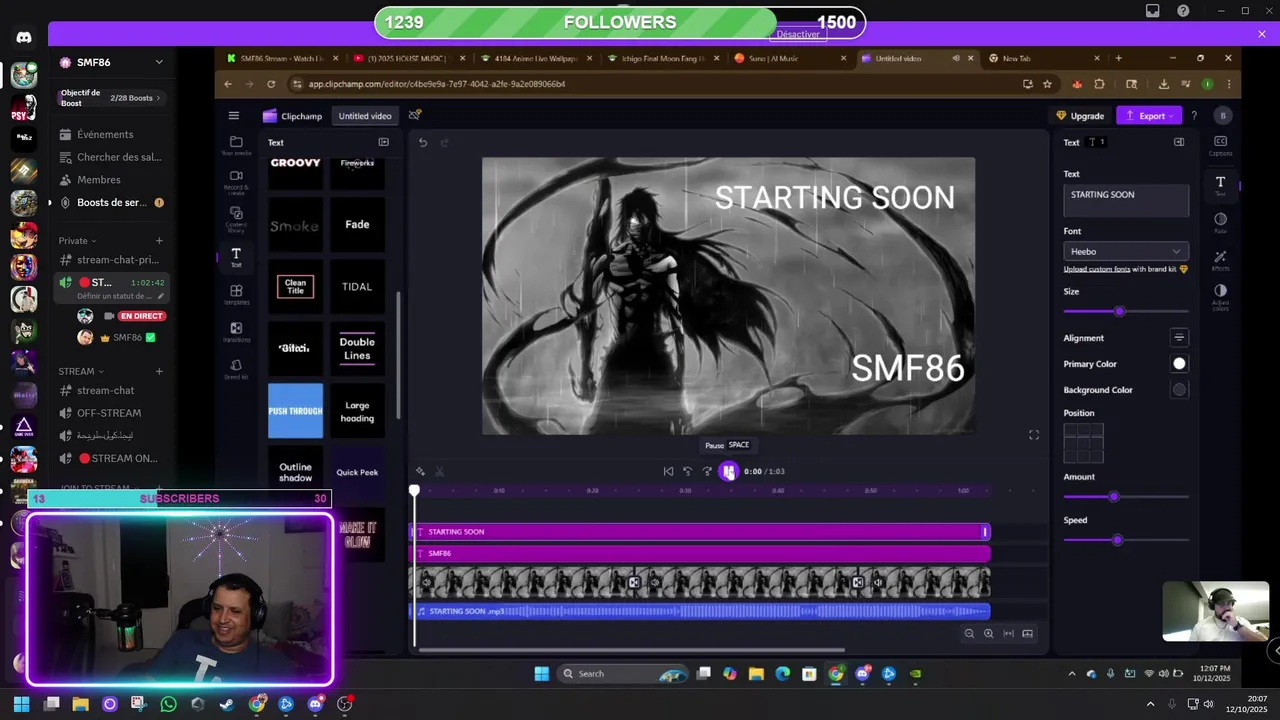Open Your media panel in Clipchamp sidebar
Image resolution: width=1280 pixels, height=720 pixels.
[236, 145]
